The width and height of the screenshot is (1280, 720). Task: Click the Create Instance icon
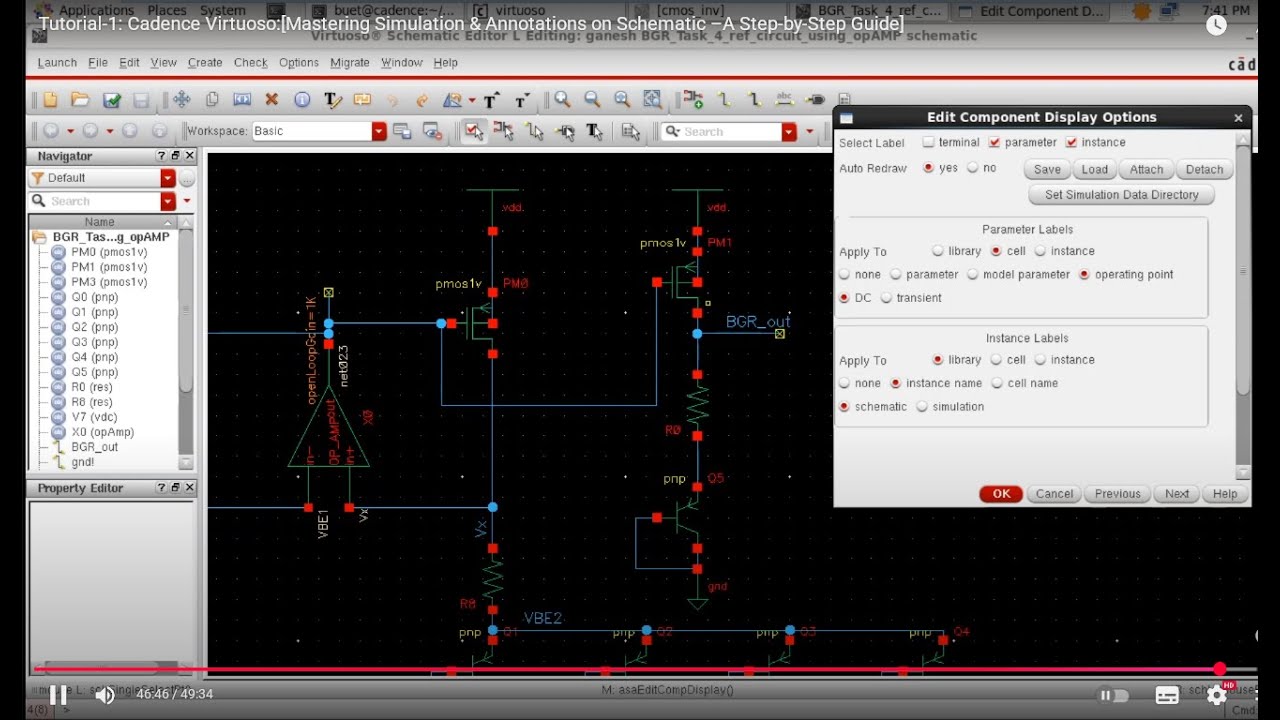click(x=694, y=99)
